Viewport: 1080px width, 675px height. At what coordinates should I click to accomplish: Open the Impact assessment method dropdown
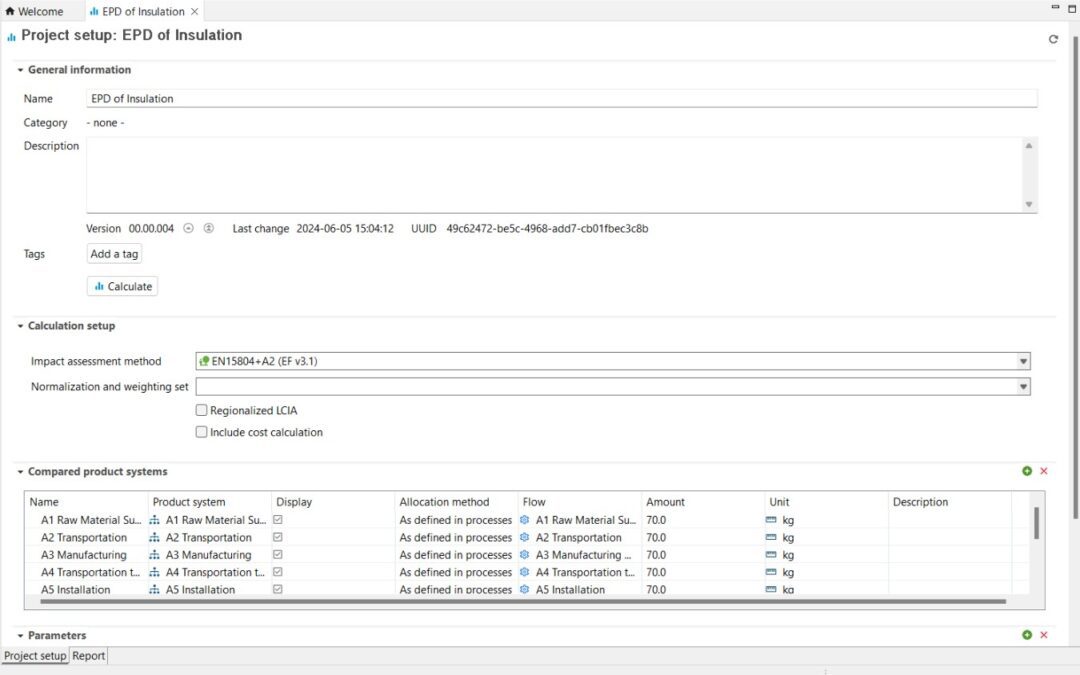click(x=1023, y=361)
